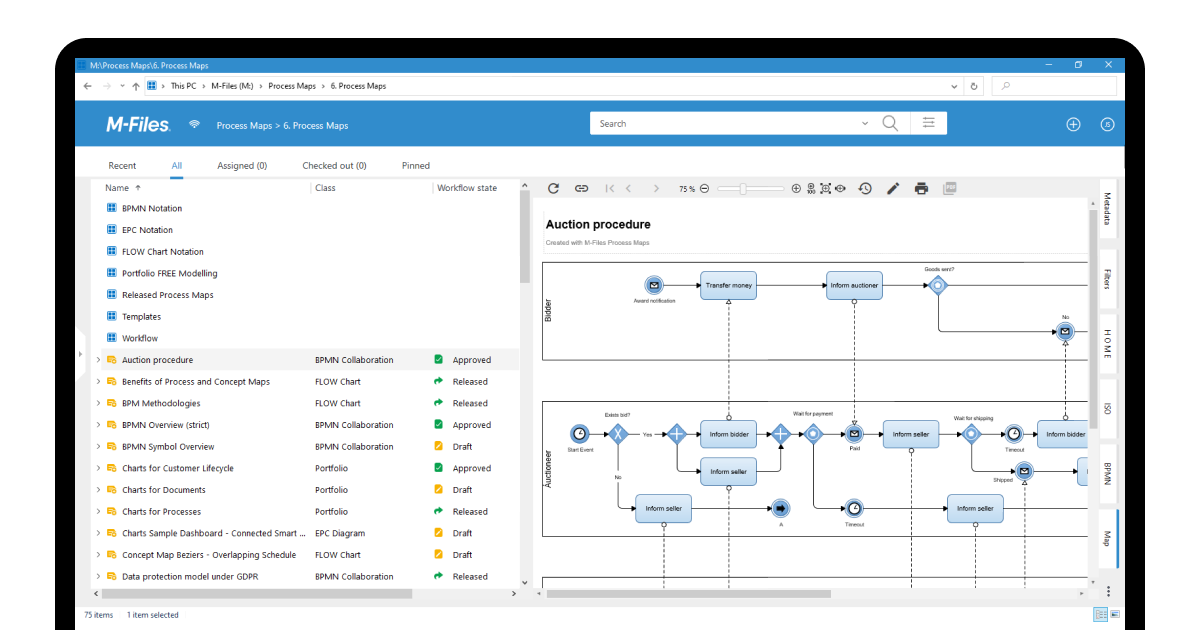This screenshot has height=630, width=1200.
Task: Open address bar history dropdown
Action: [x=955, y=86]
